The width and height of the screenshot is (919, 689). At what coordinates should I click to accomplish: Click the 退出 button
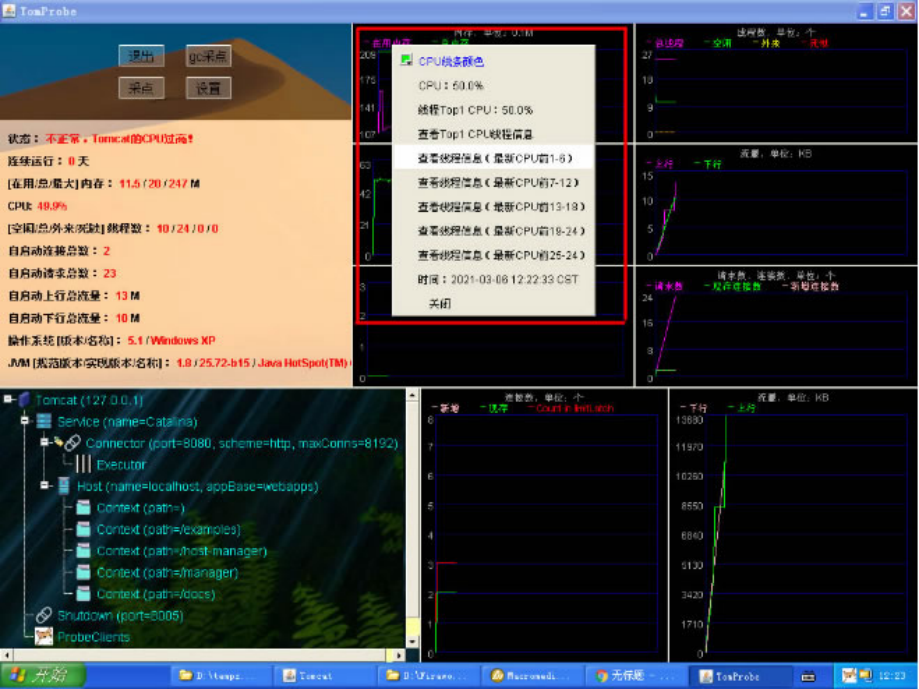141,56
